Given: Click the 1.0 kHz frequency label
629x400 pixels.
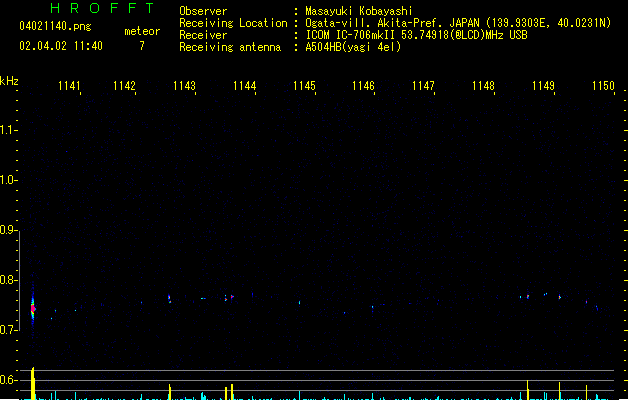Looking at the screenshot, I should (x=7, y=180).
